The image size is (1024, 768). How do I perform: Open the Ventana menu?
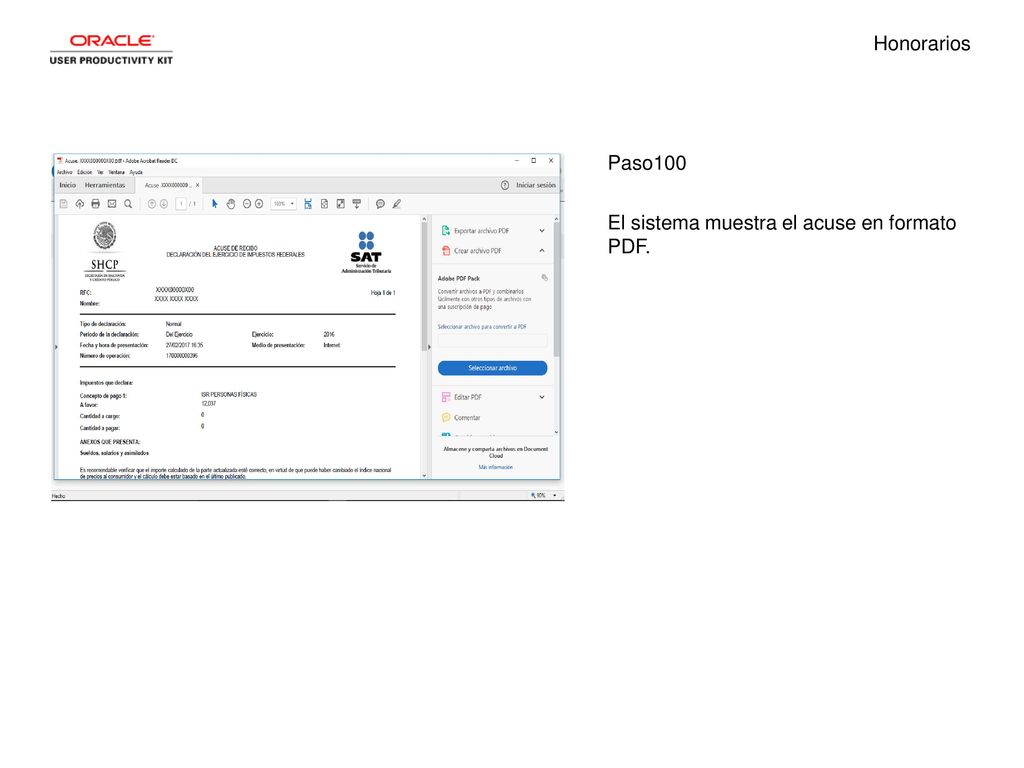116,172
